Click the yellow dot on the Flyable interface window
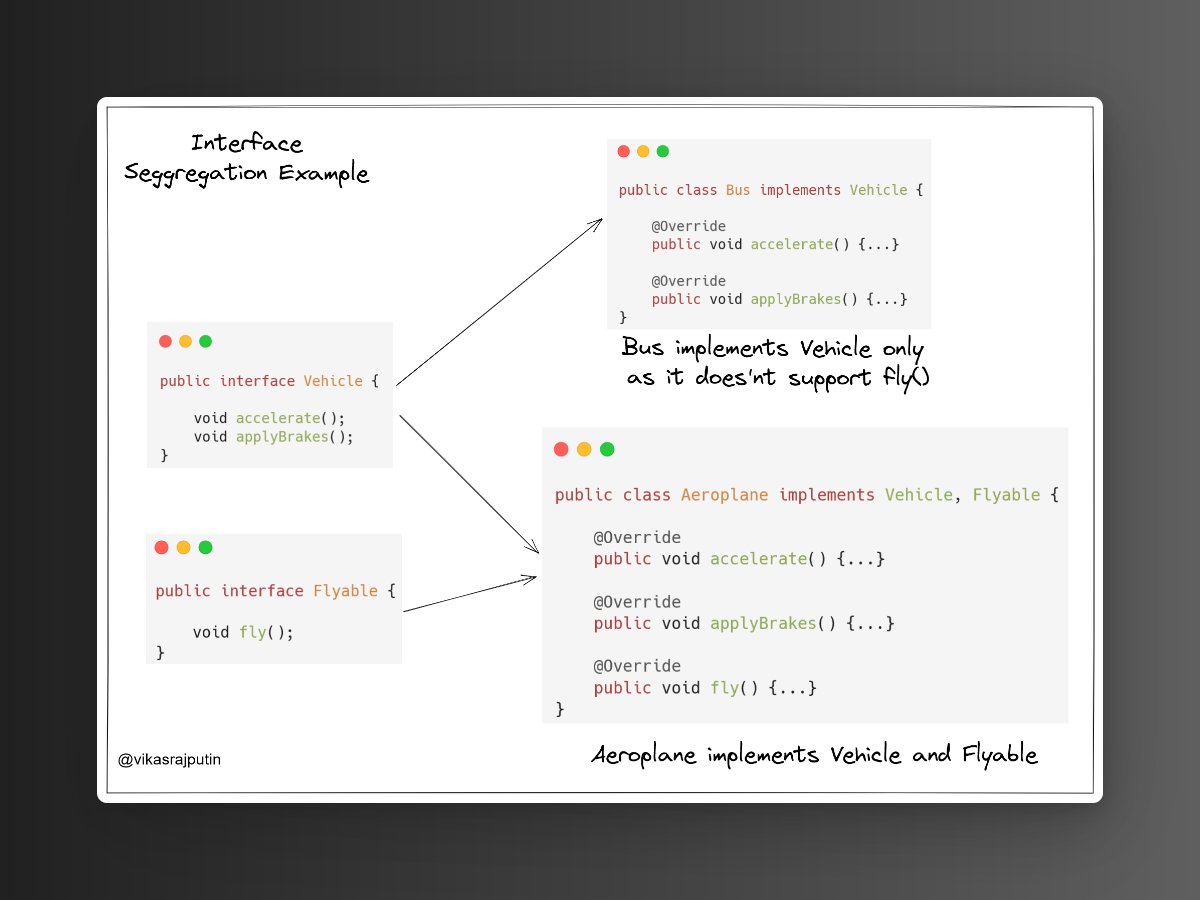The image size is (1200, 900). (x=185, y=547)
